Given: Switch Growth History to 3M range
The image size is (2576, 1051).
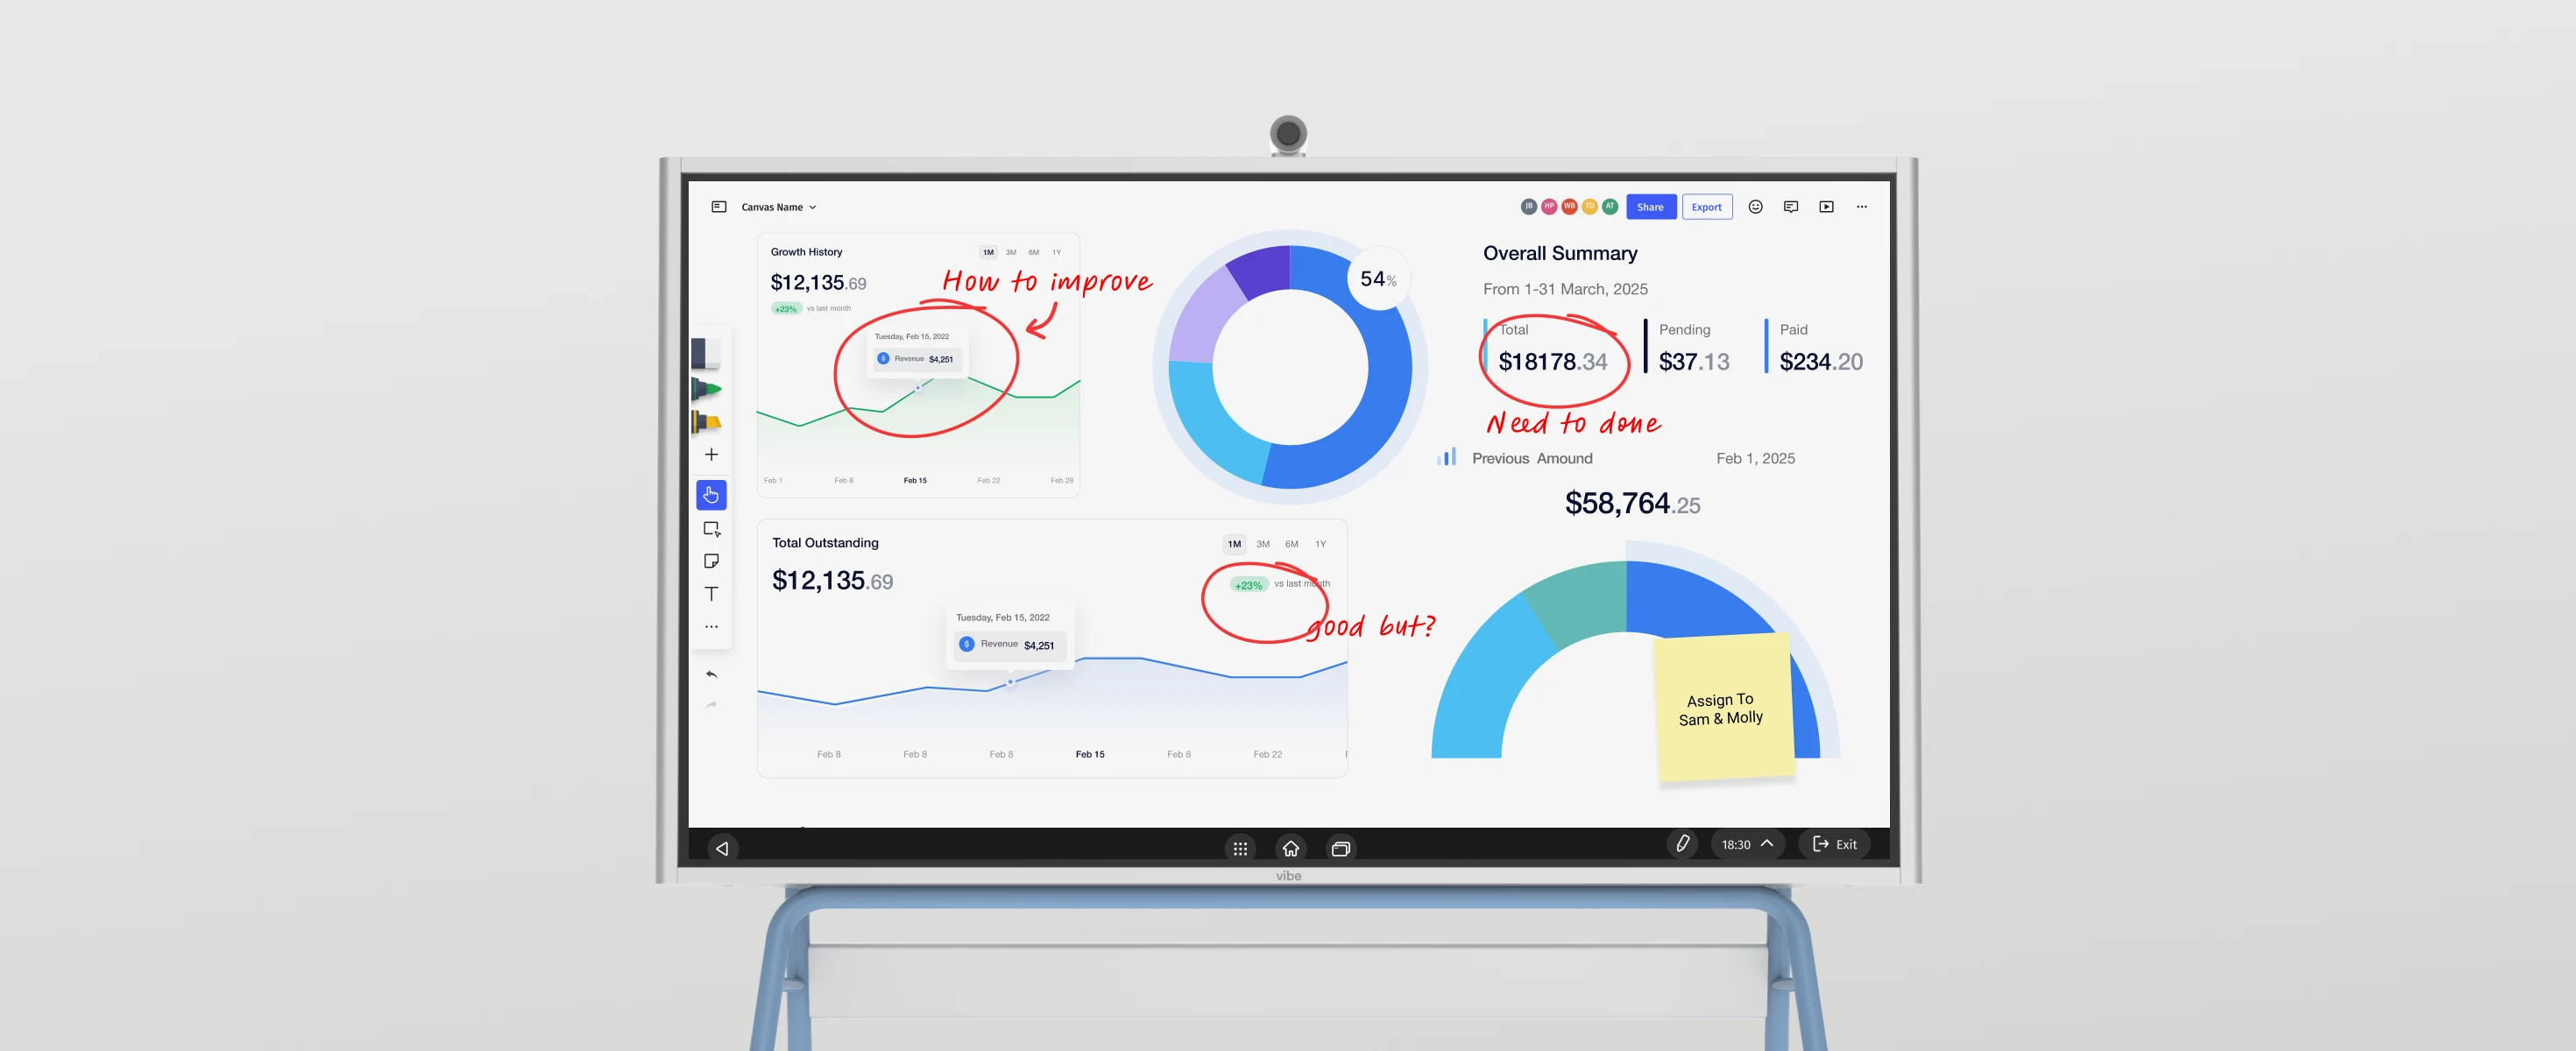Looking at the screenshot, I should point(1011,253).
